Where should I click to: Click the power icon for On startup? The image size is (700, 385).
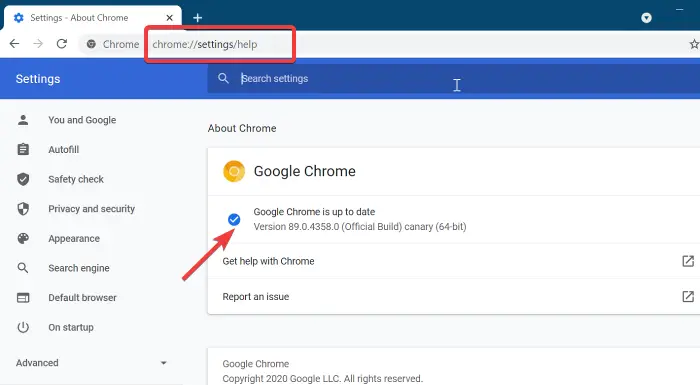click(x=23, y=327)
